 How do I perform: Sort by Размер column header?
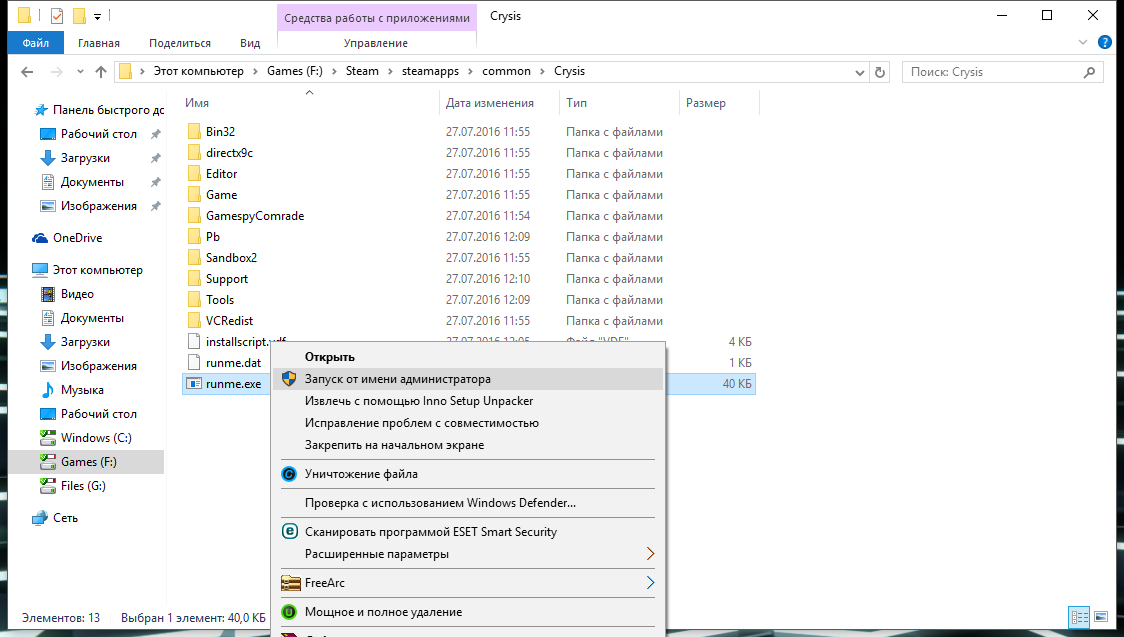click(705, 102)
